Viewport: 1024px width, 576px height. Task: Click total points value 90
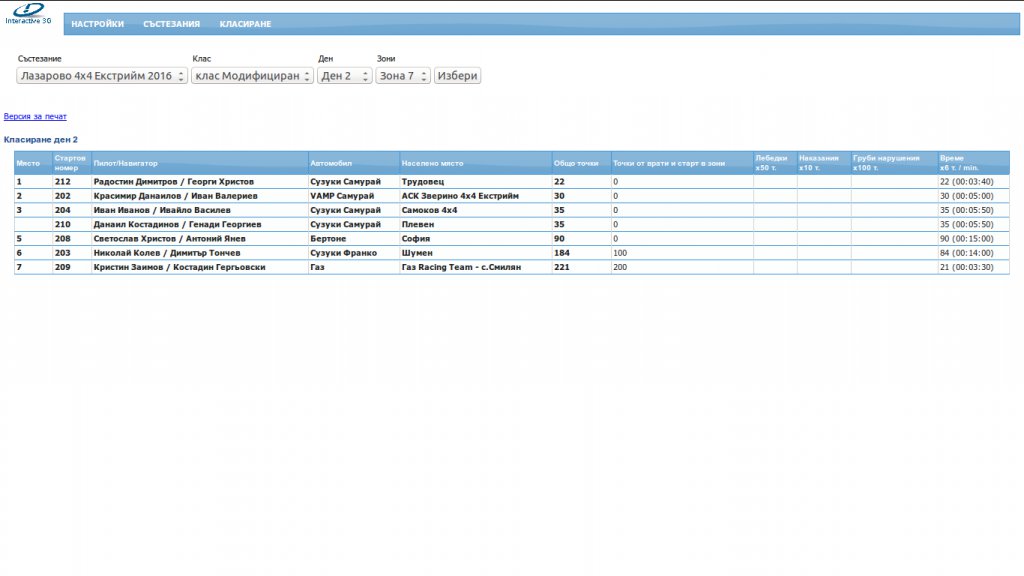(x=559, y=239)
